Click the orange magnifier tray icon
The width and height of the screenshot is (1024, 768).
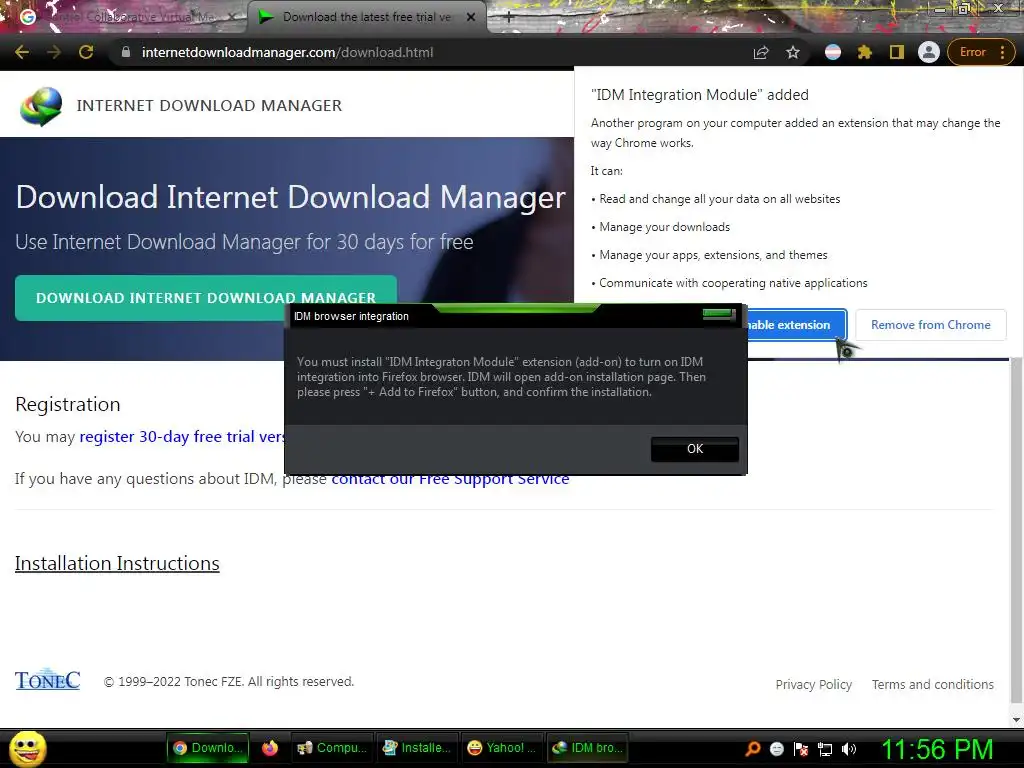click(x=753, y=749)
